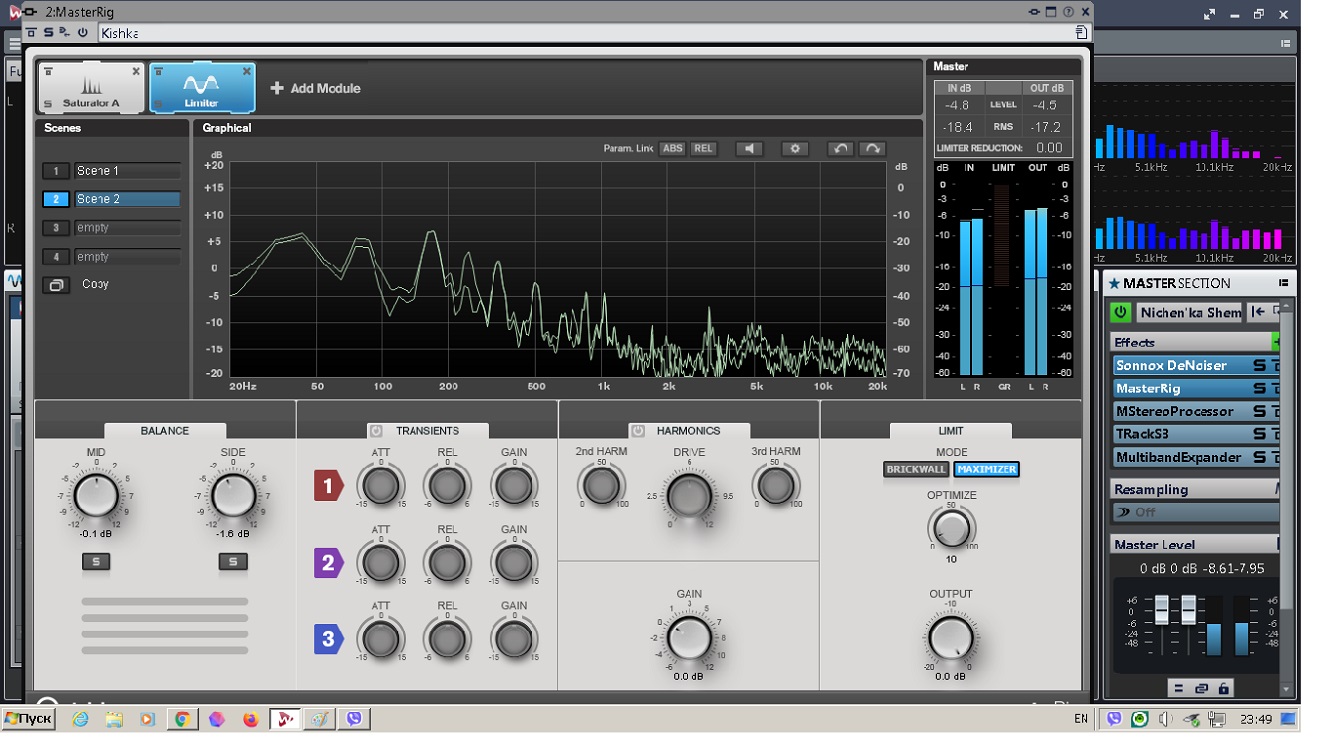This screenshot has height=750, width=1333.
Task: Click the redo arrow in Graphical panel
Action: tap(872, 149)
